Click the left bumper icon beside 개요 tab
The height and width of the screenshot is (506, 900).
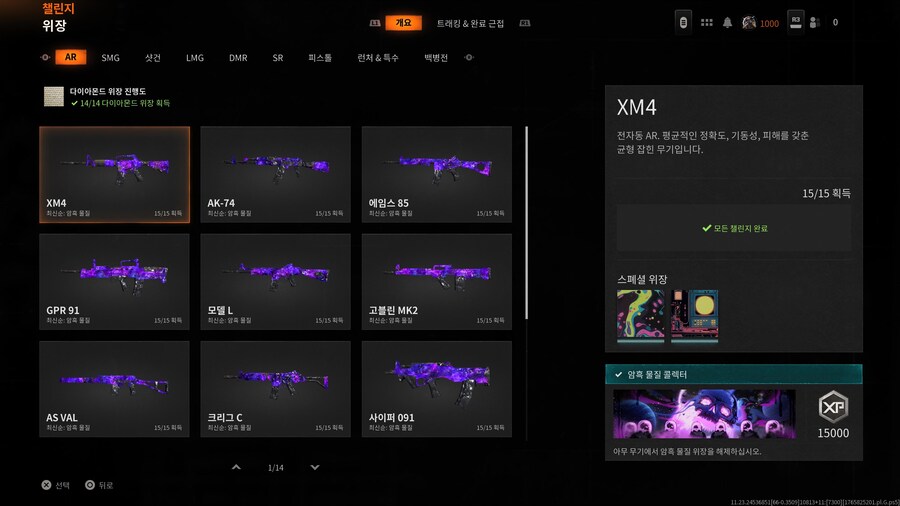(375, 23)
